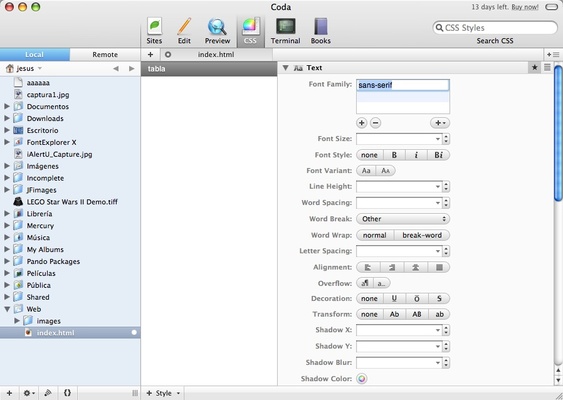Screen dimensions: 563x400
Task: Switch to the Remote tab
Action: (x=105, y=55)
